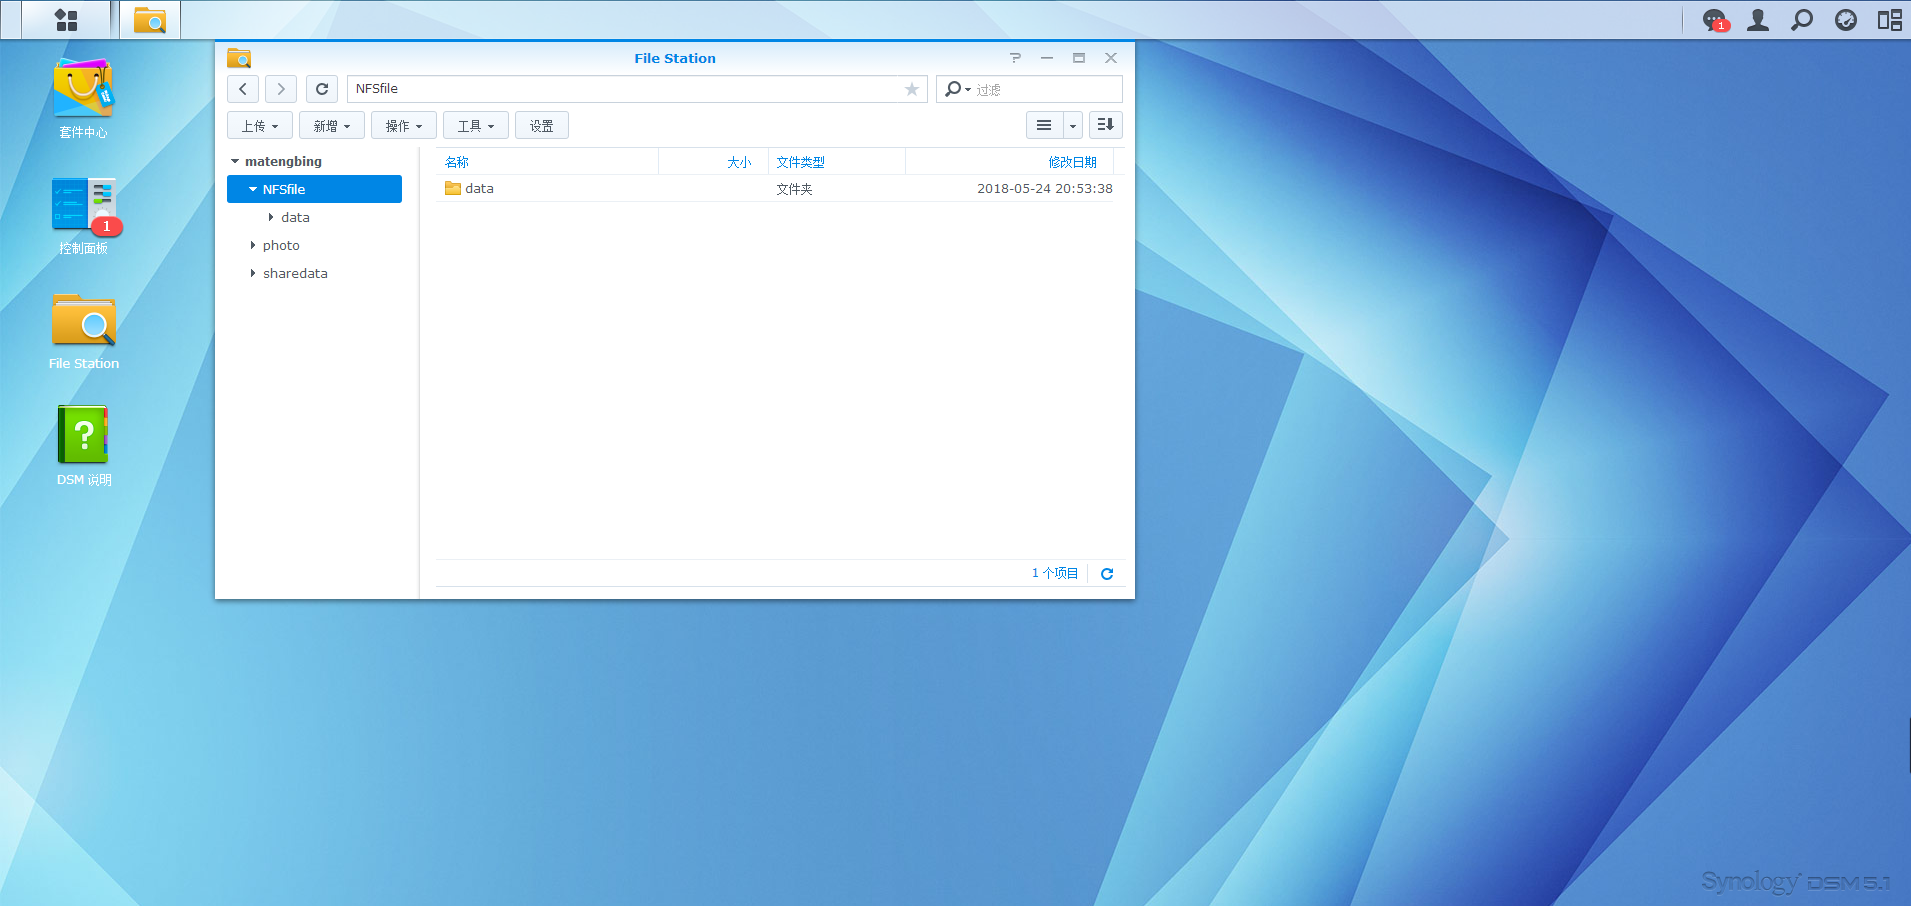Select the photo folder in tree
Screen dimensions: 1911x906
coord(281,245)
